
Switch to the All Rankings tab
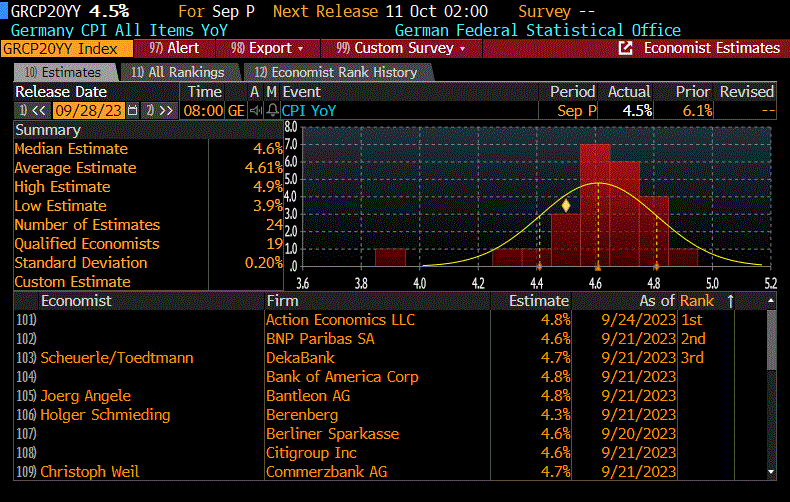click(178, 73)
